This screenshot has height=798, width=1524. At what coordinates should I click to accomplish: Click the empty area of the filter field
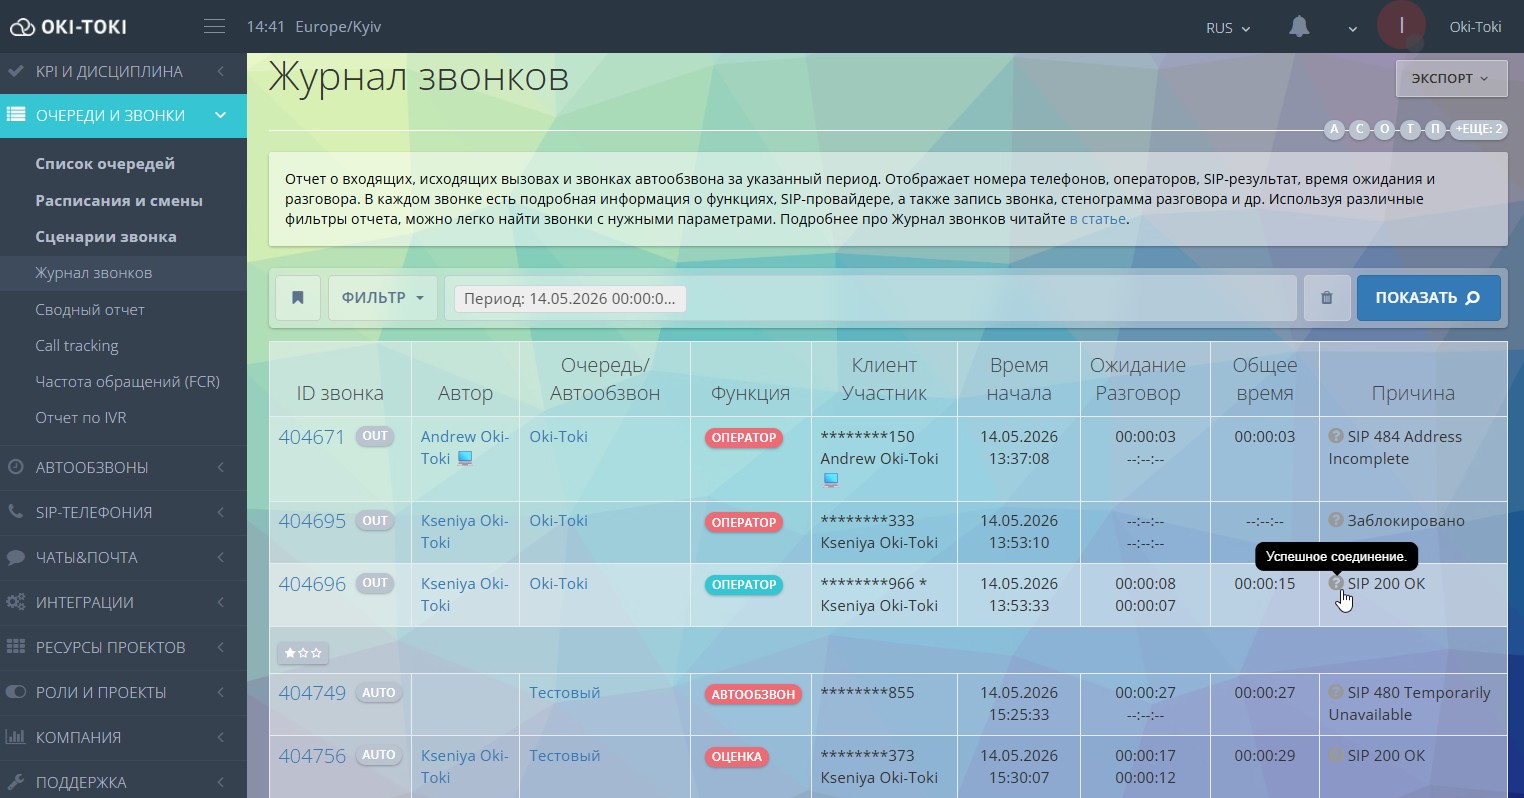click(x=990, y=298)
